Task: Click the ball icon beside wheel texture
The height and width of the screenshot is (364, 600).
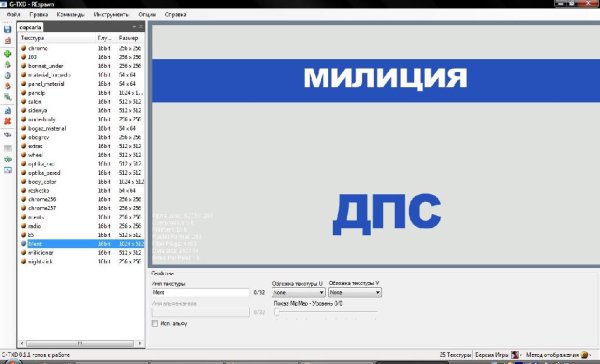Action: (23, 155)
